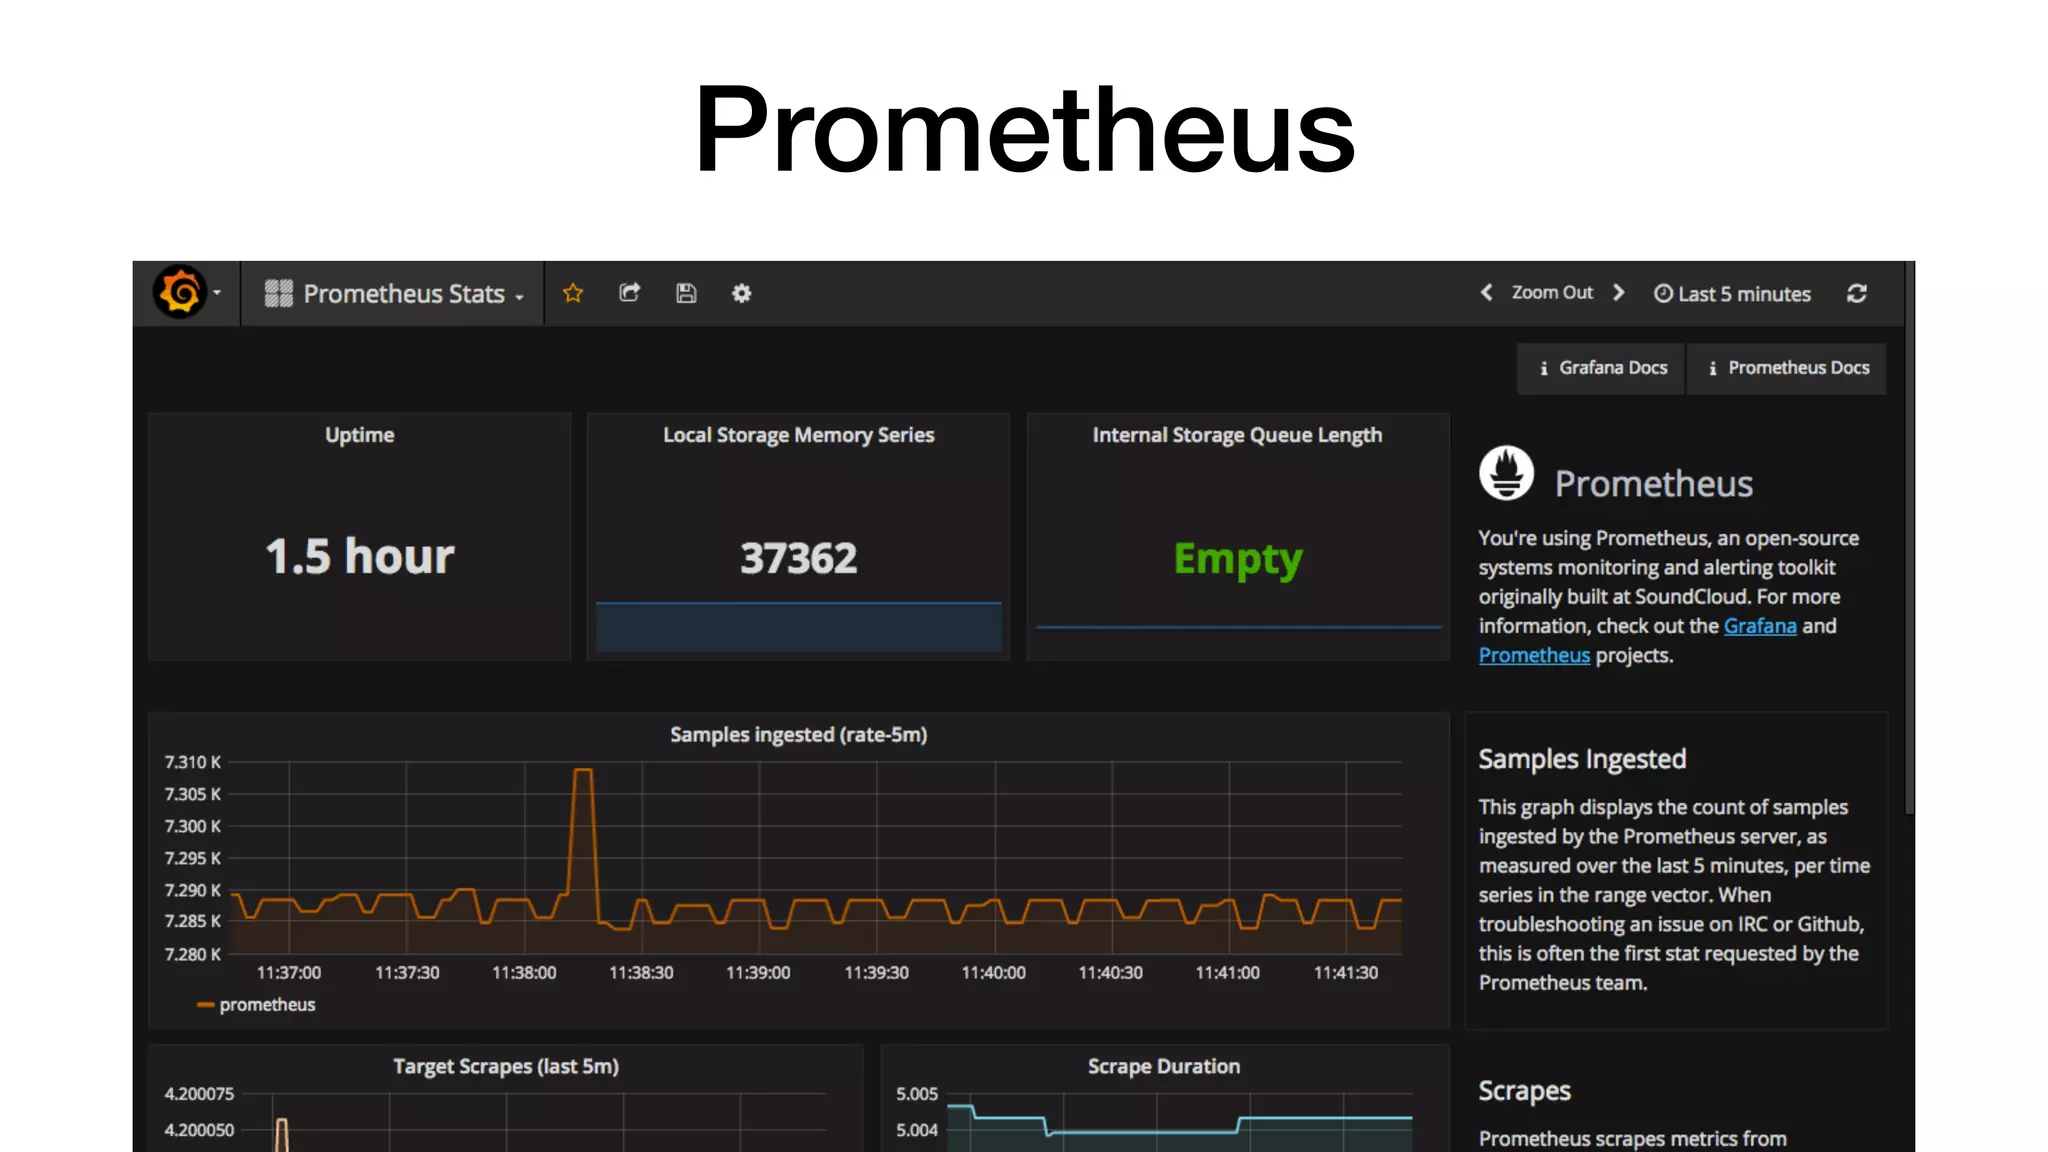Screen dimensions: 2048x1152
Task: Toggle the prometheus legend series
Action: coord(266,1005)
